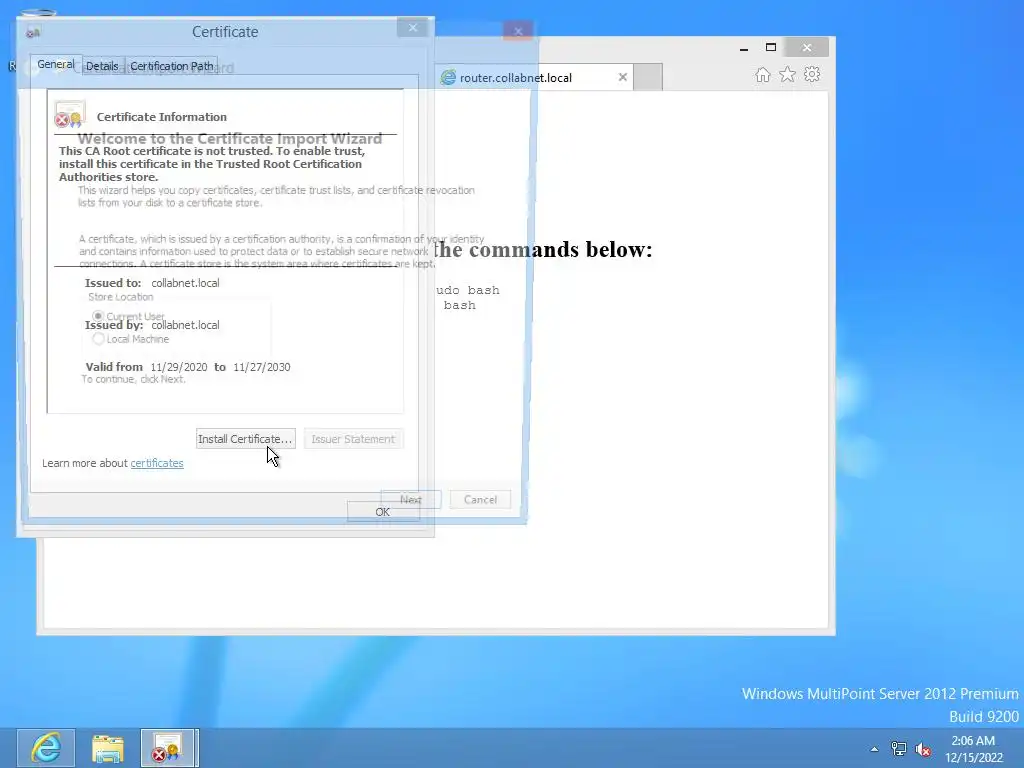This screenshot has width=1024, height=768.
Task: Open the certificates help link
Action: (x=157, y=463)
